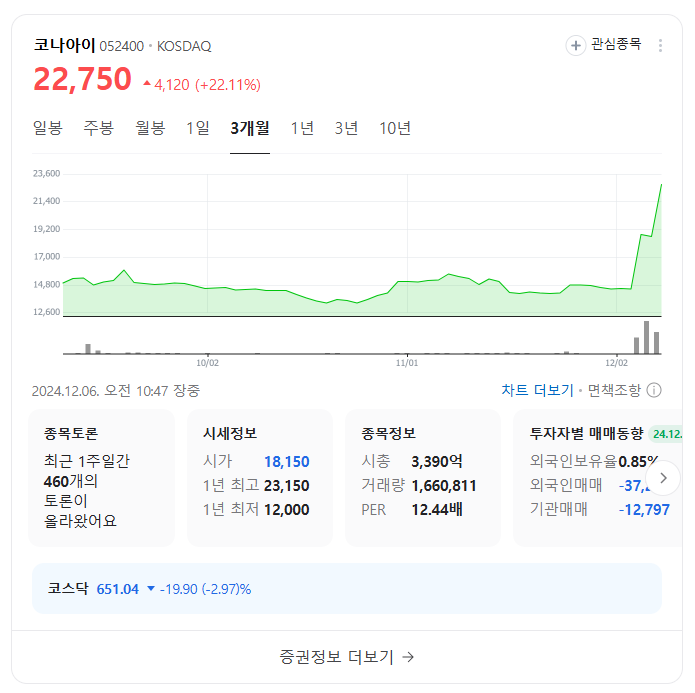Click the 관심종목 label

pyautogui.click(x=616, y=44)
